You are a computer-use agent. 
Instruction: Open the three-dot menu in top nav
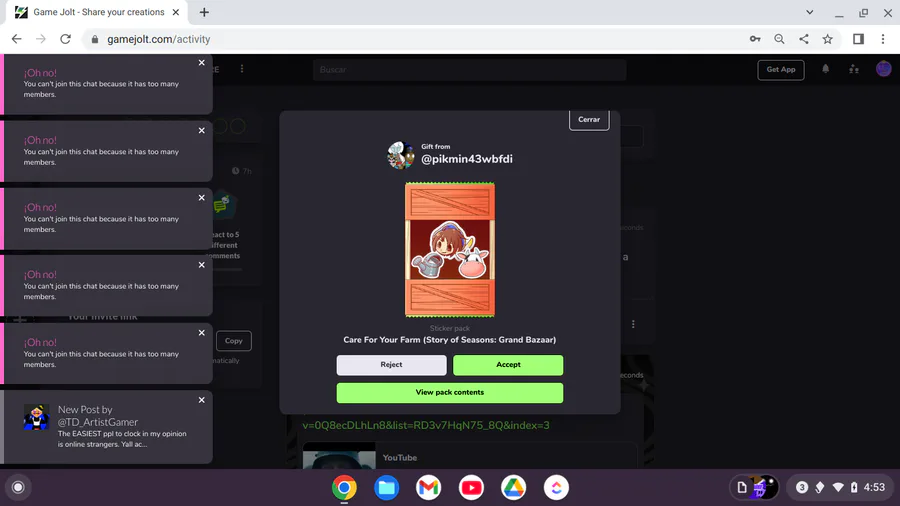point(242,69)
